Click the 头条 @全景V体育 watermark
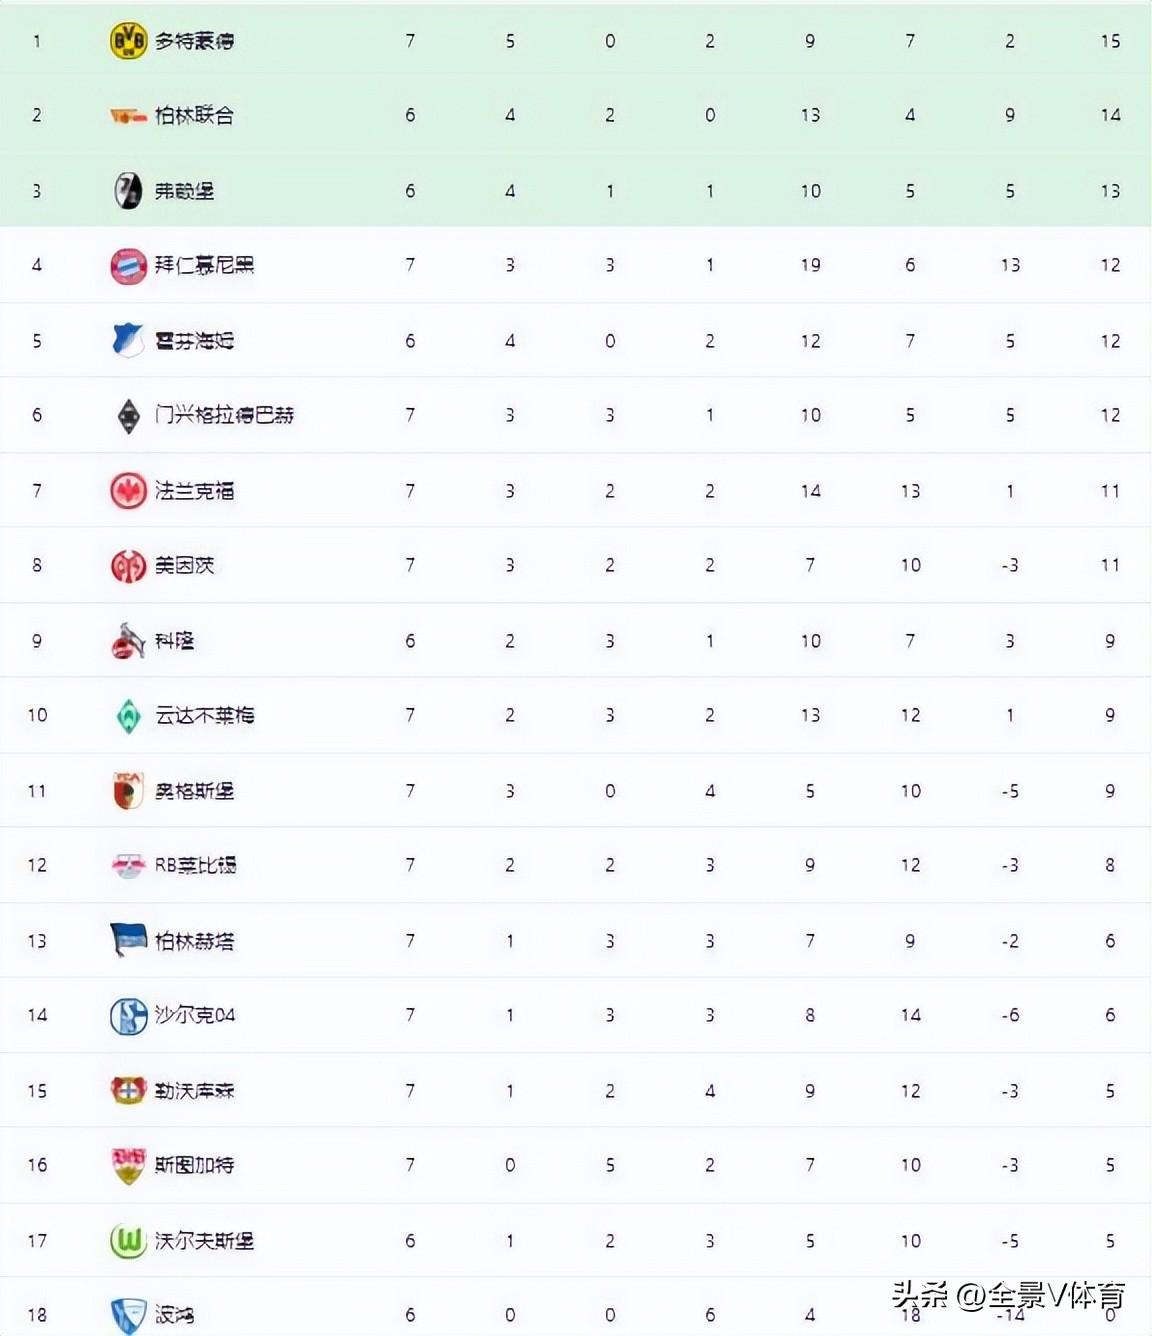Screen dimensions: 1152x1336 coord(1009,1296)
